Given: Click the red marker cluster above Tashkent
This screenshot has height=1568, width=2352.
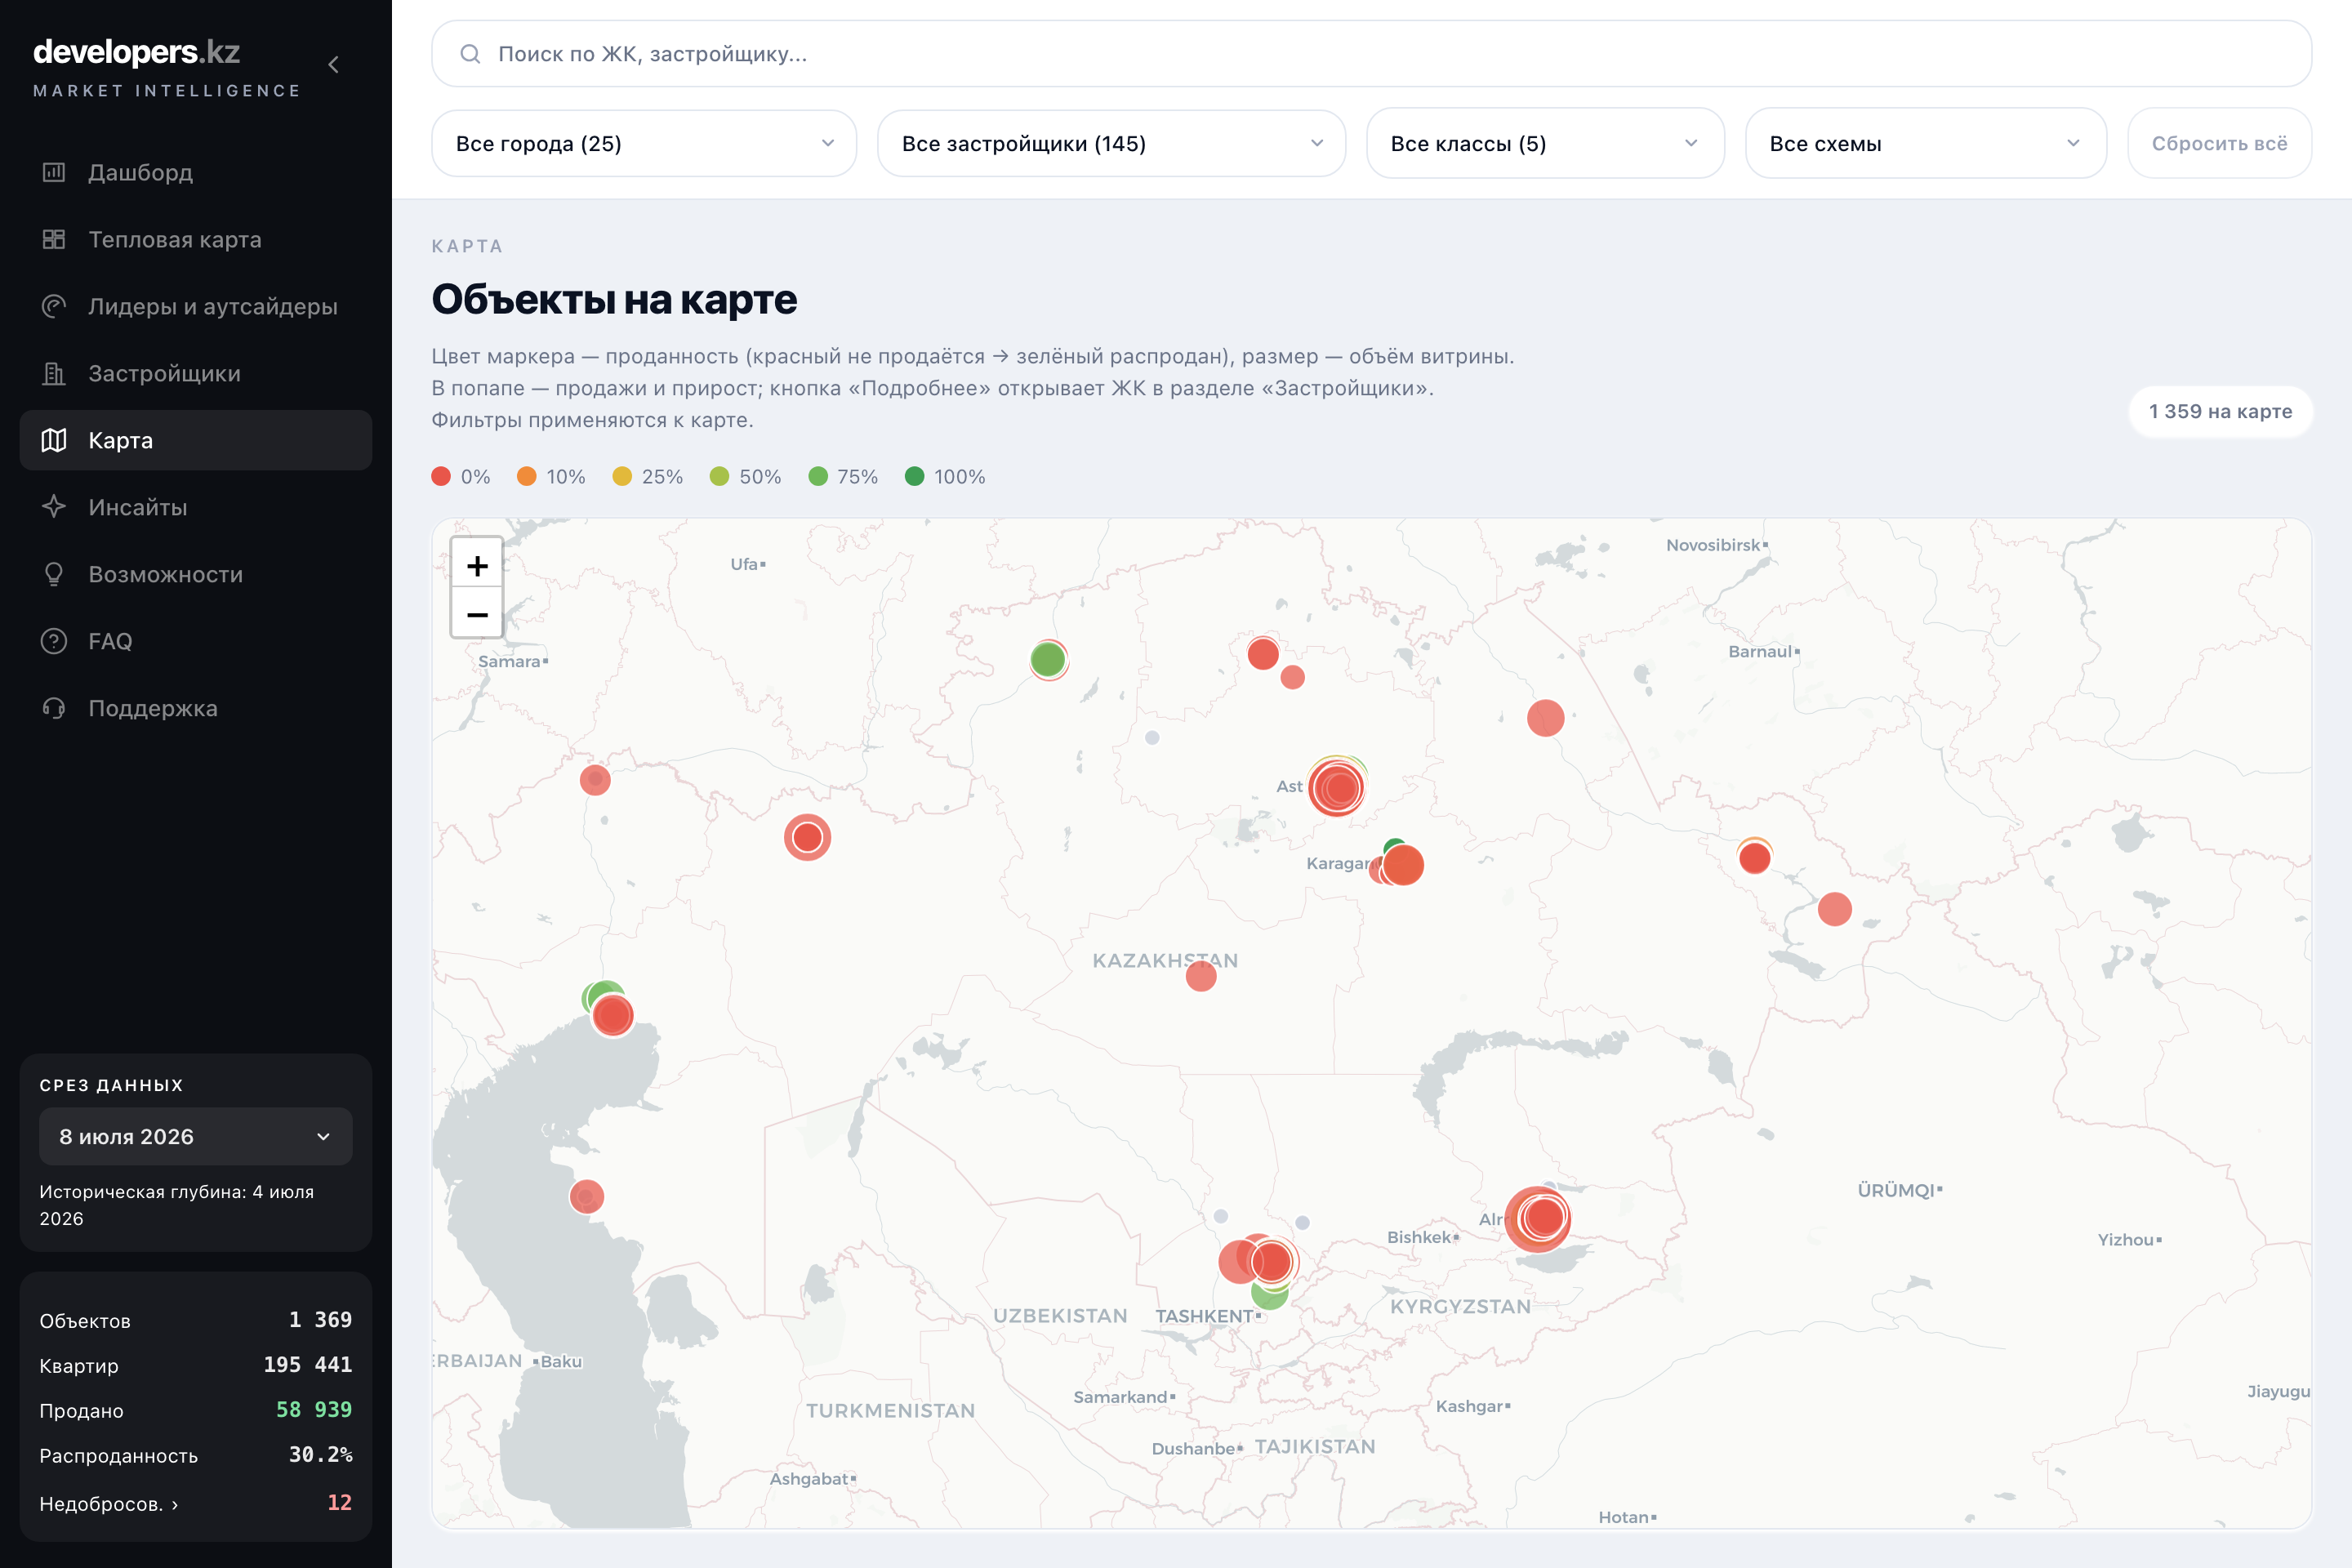Looking at the screenshot, I should (x=1271, y=1261).
